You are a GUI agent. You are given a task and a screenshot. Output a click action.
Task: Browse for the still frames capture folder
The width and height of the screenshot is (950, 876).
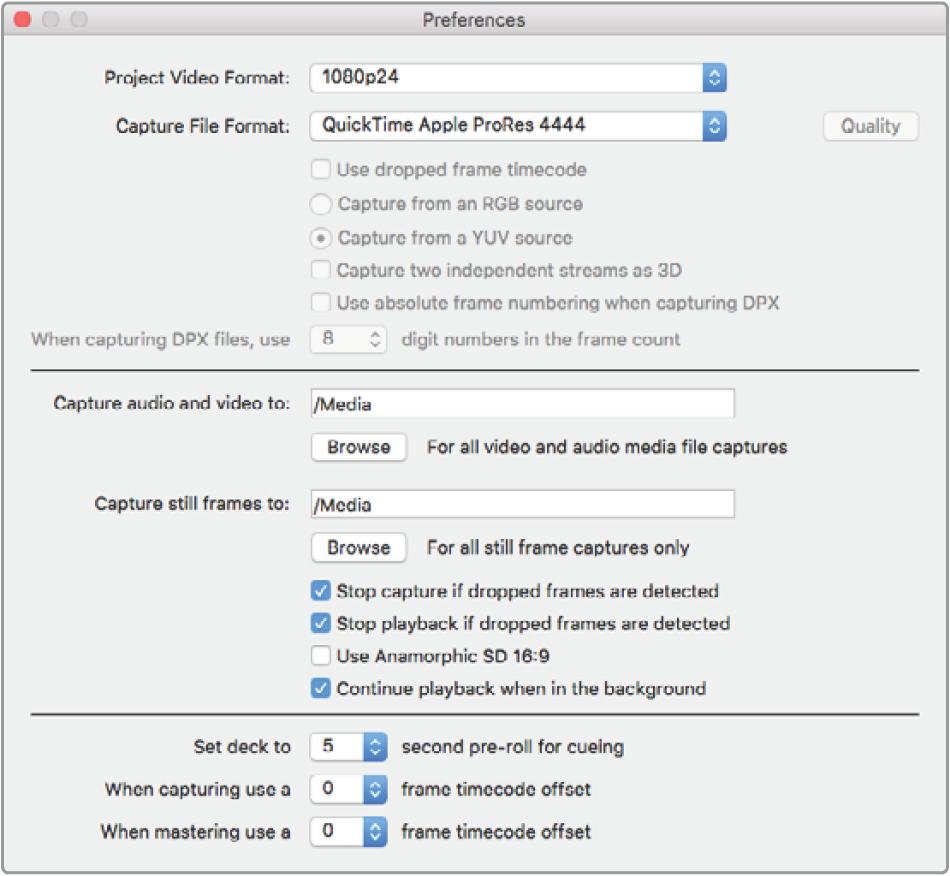359,548
